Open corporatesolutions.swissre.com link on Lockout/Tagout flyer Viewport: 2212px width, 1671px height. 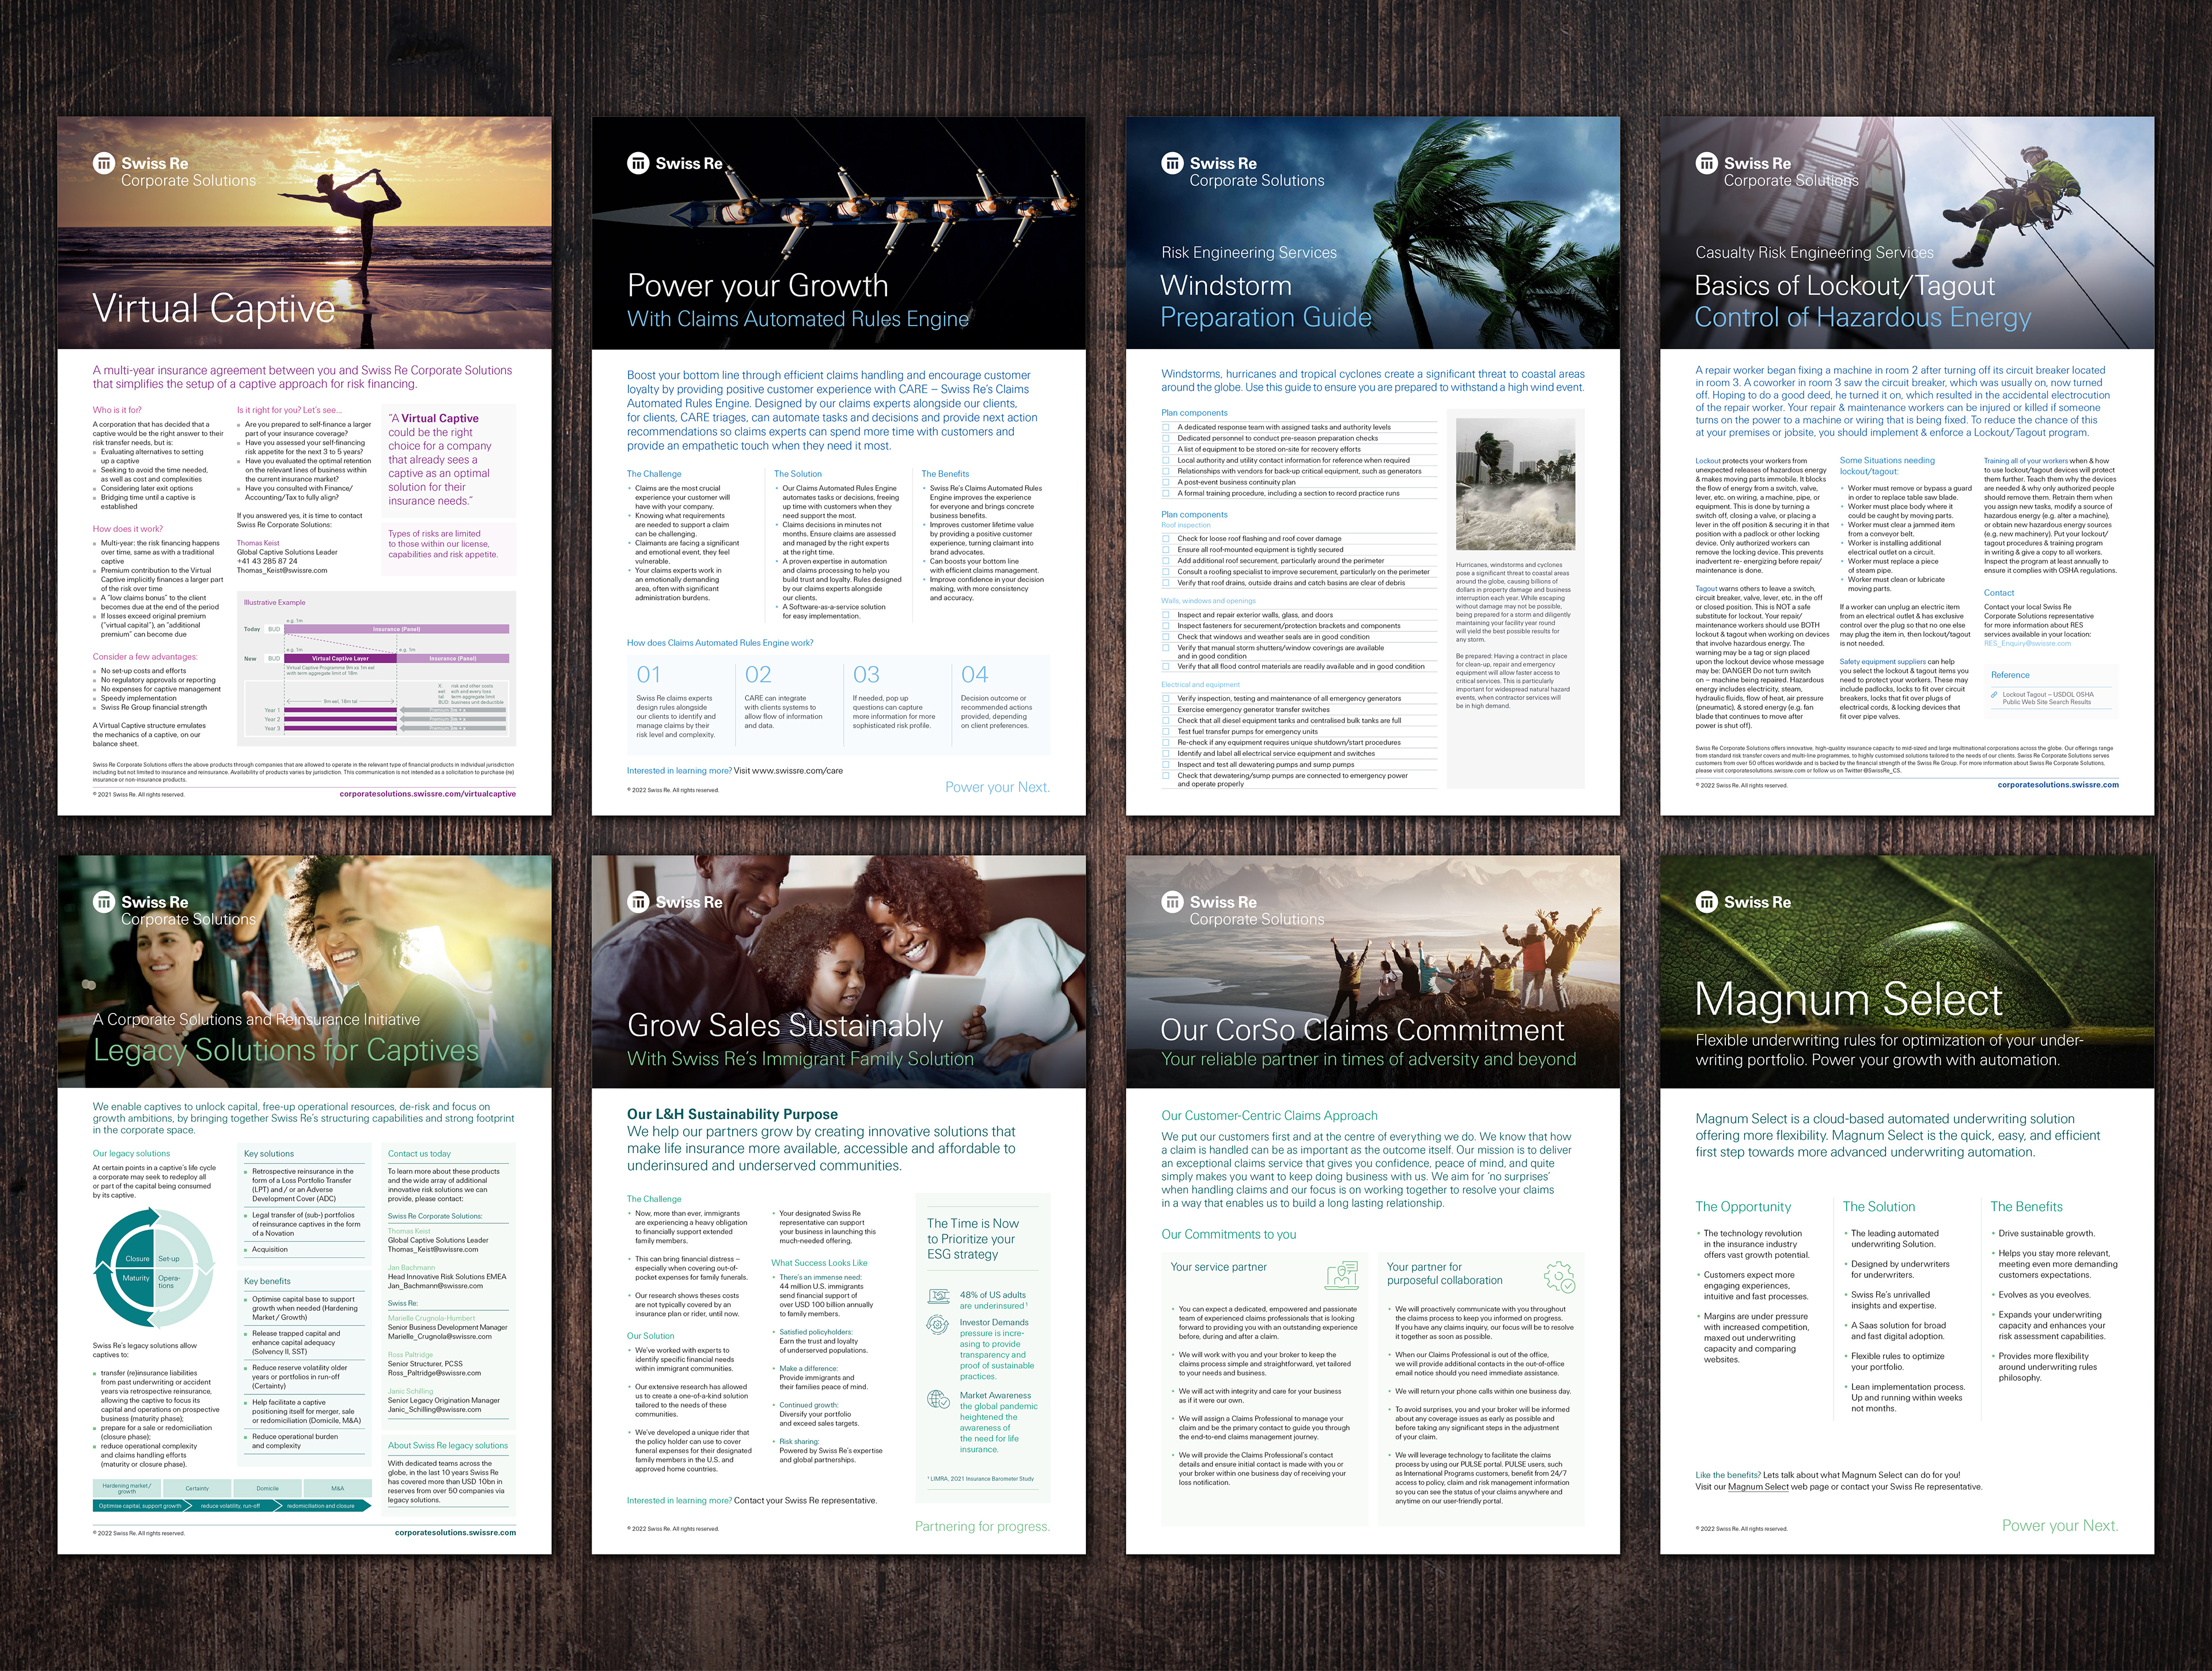[2058, 785]
